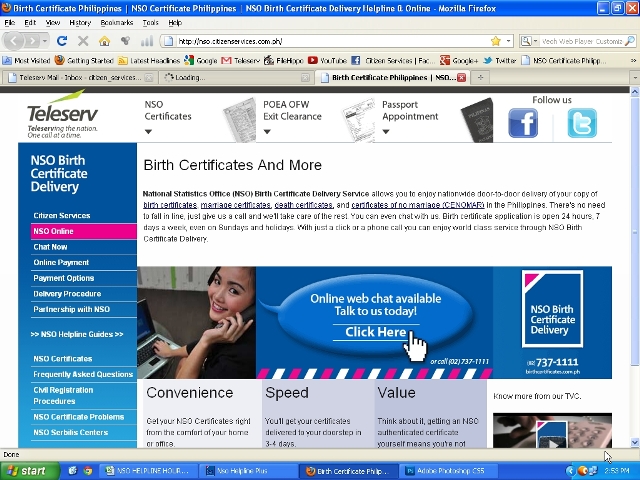Open Chat Now sidebar link

tap(50, 247)
